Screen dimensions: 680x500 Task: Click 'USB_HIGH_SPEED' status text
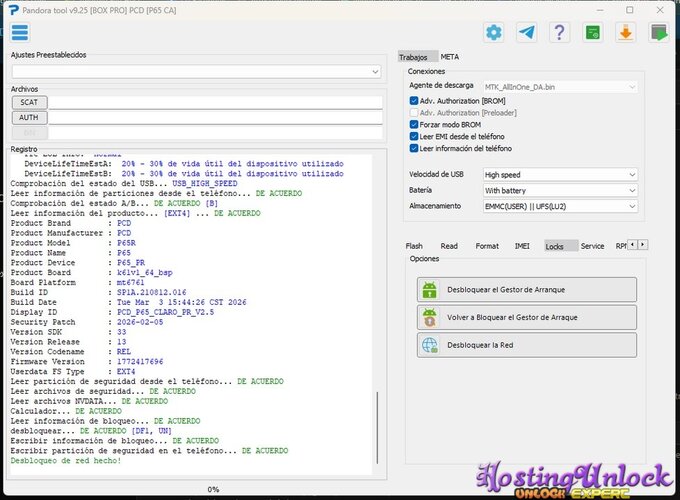205,183
